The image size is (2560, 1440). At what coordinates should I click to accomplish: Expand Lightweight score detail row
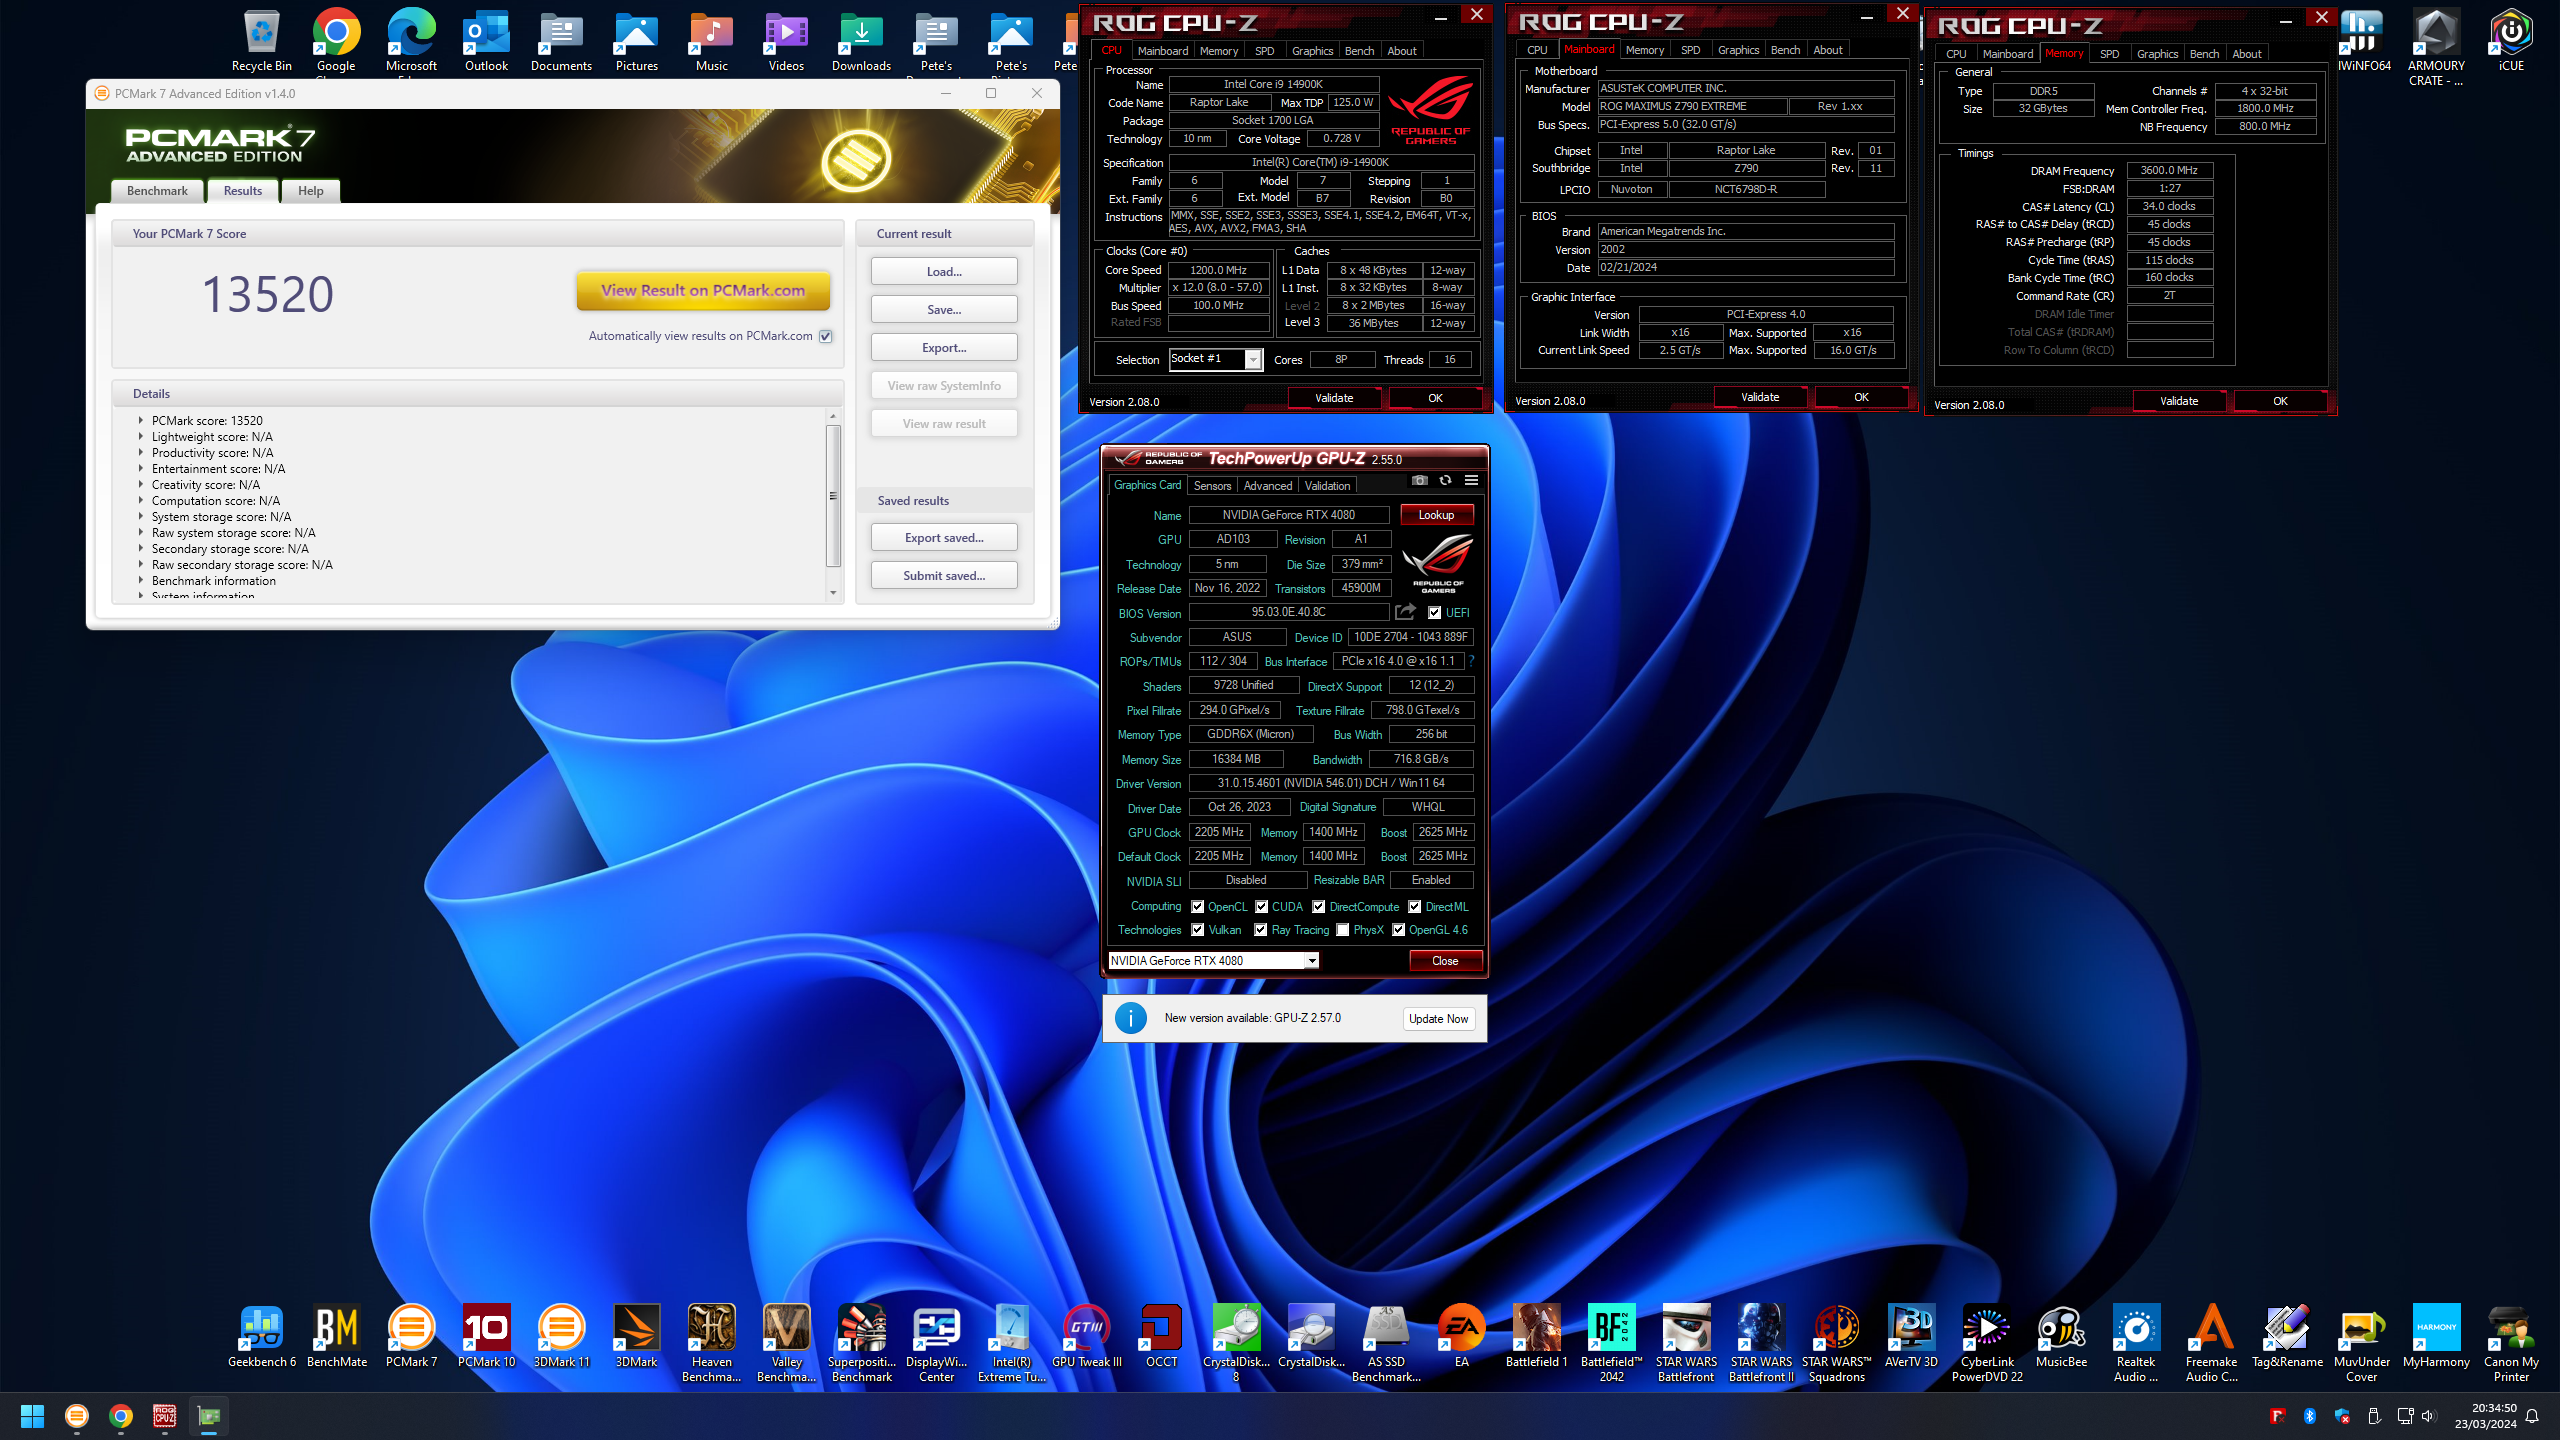pos(141,437)
